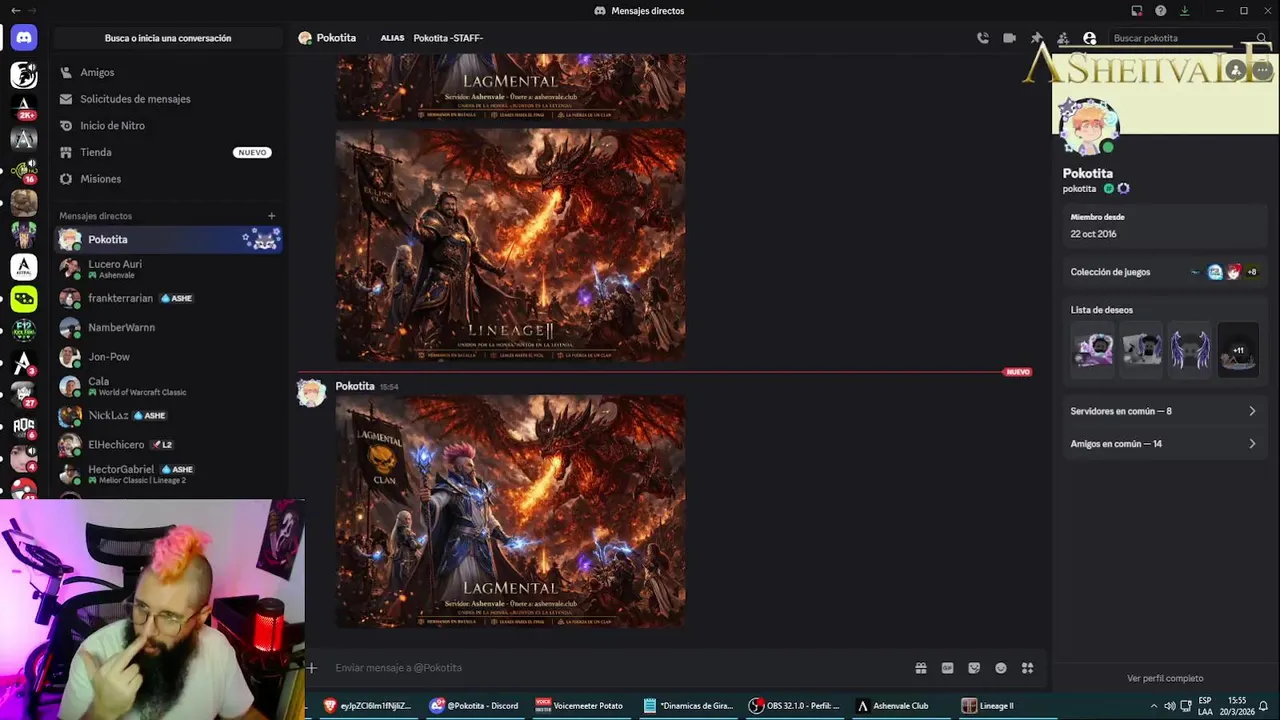This screenshot has height=720, width=1280.
Task: Open the GIF picker
Action: pos(947,668)
